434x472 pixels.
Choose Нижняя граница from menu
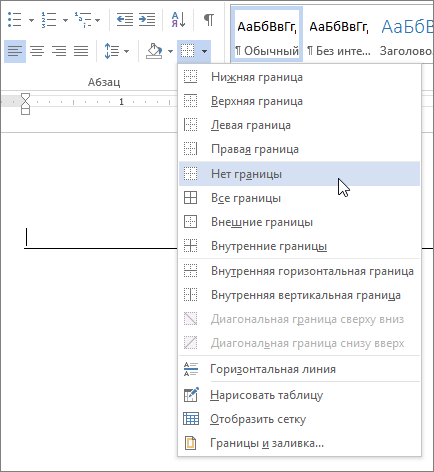[299, 77]
